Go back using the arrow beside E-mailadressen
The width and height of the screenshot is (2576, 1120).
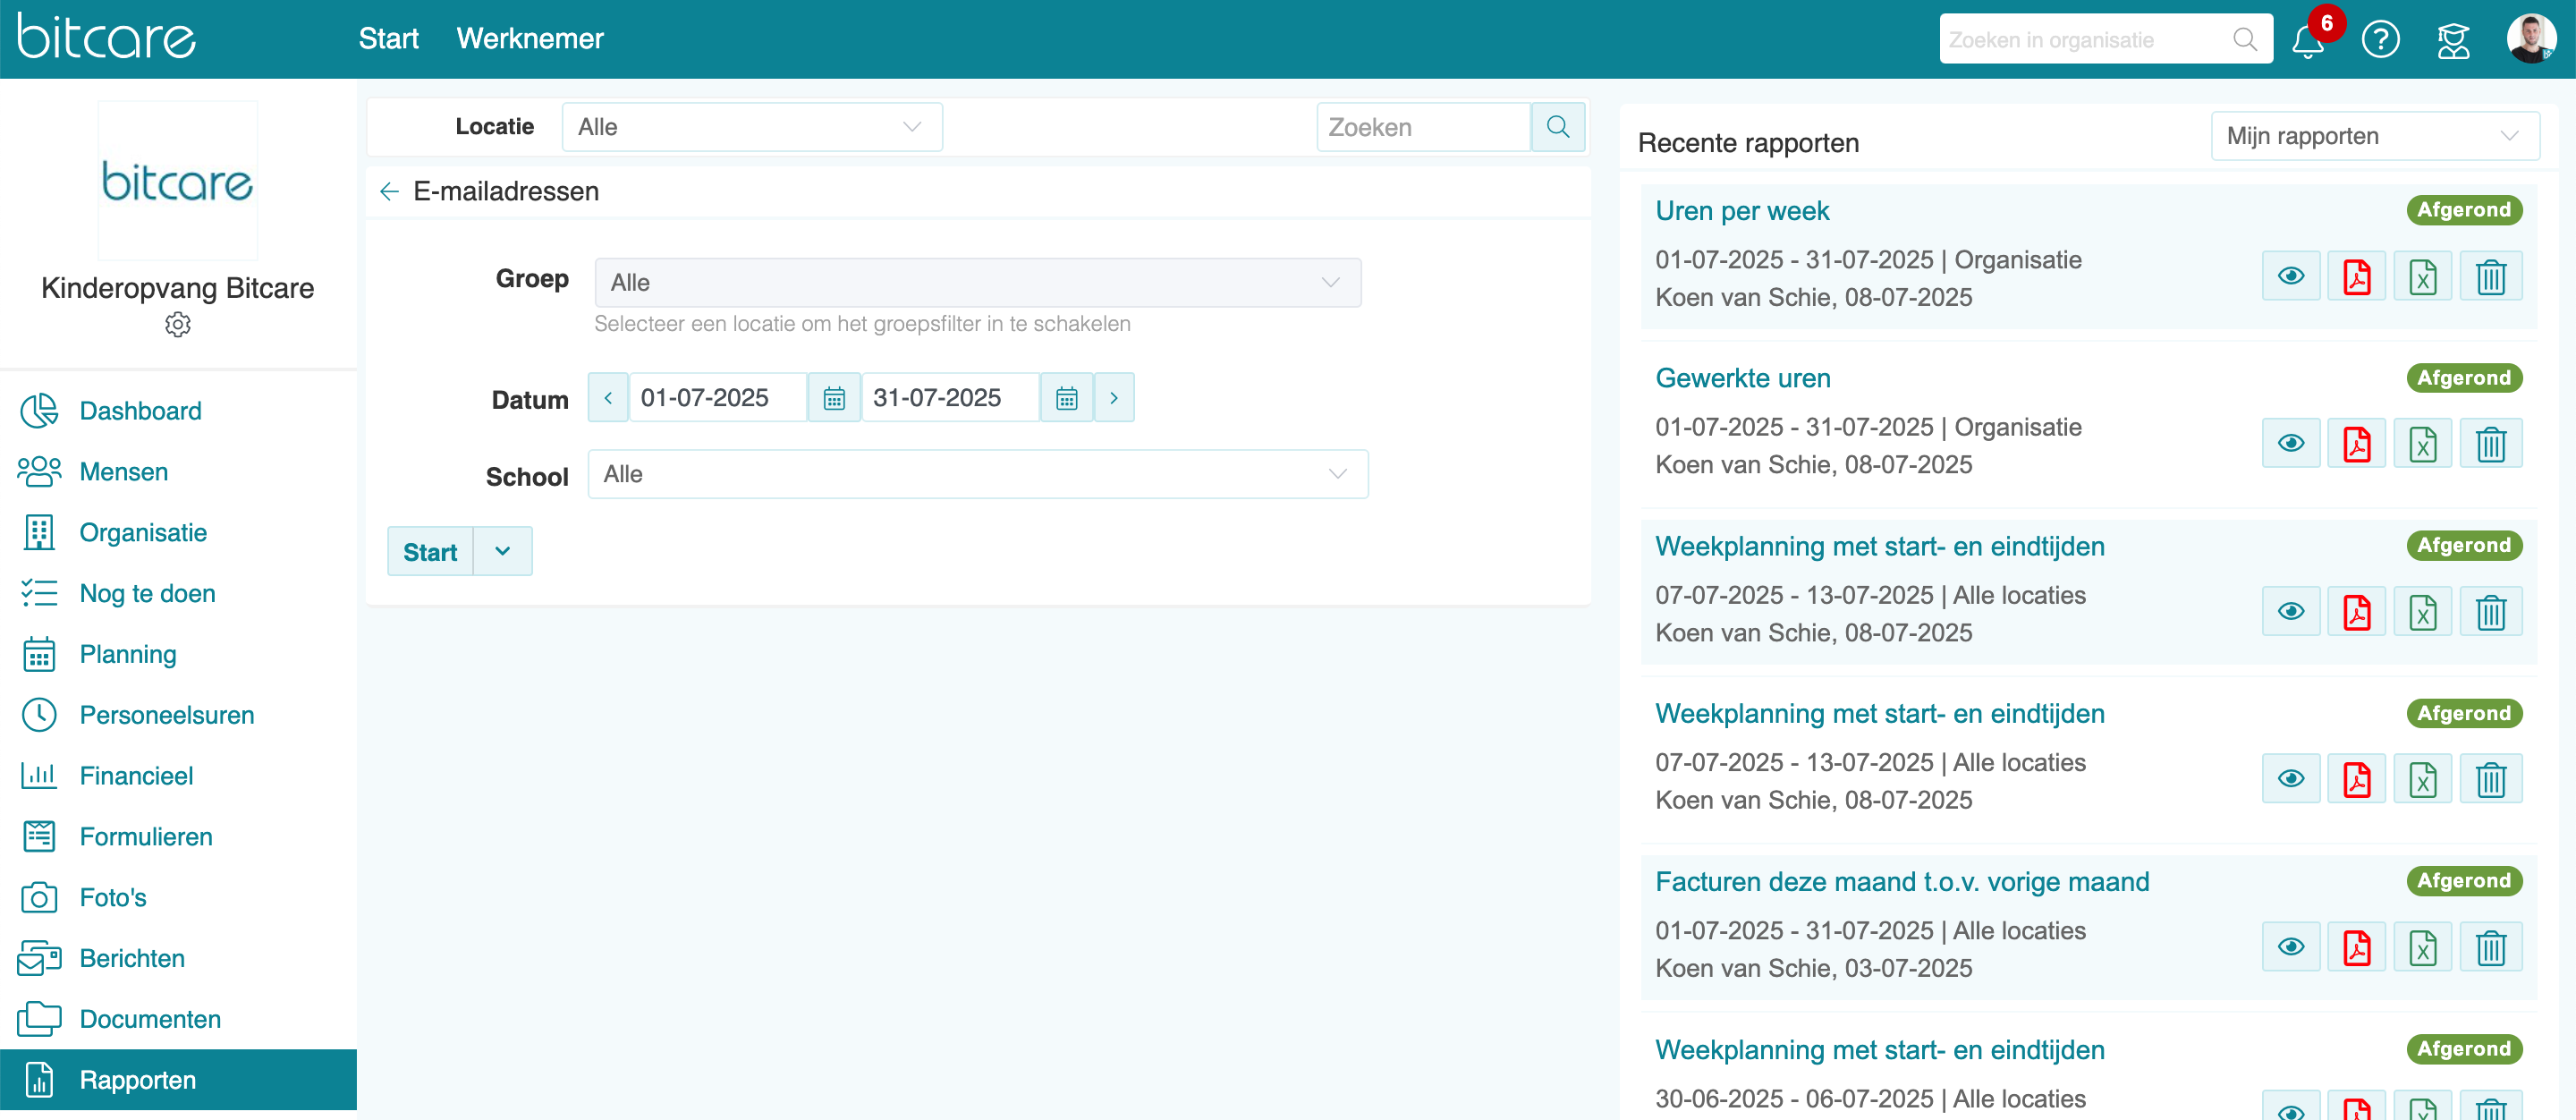click(x=389, y=191)
